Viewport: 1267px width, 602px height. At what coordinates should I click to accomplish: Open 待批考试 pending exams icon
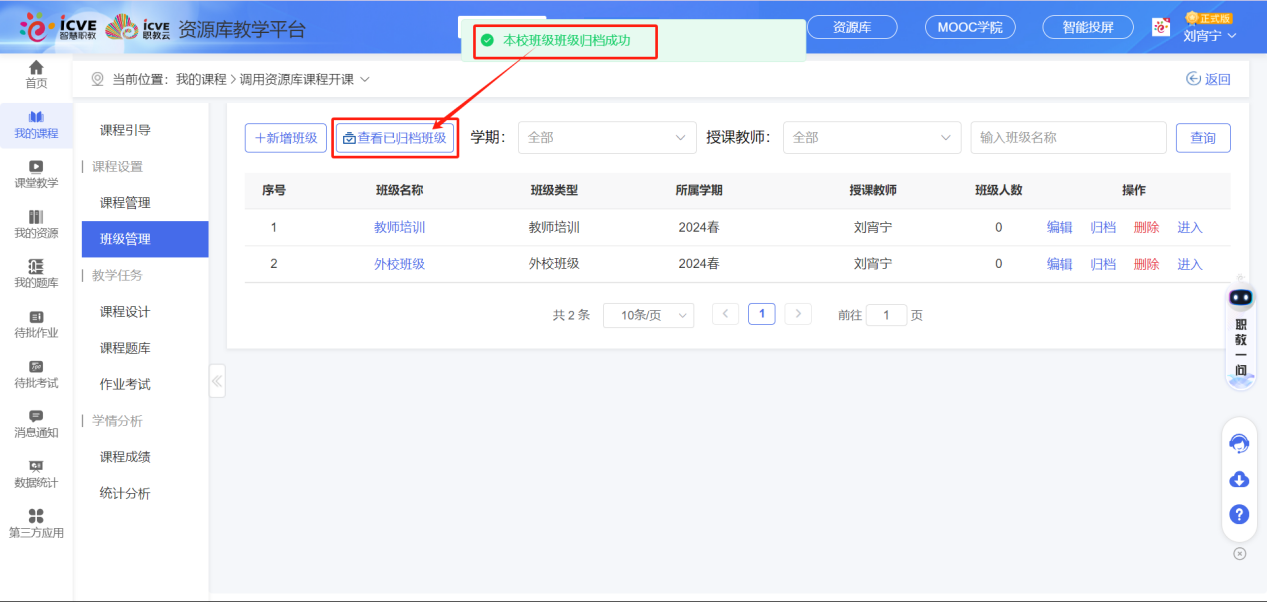(36, 372)
